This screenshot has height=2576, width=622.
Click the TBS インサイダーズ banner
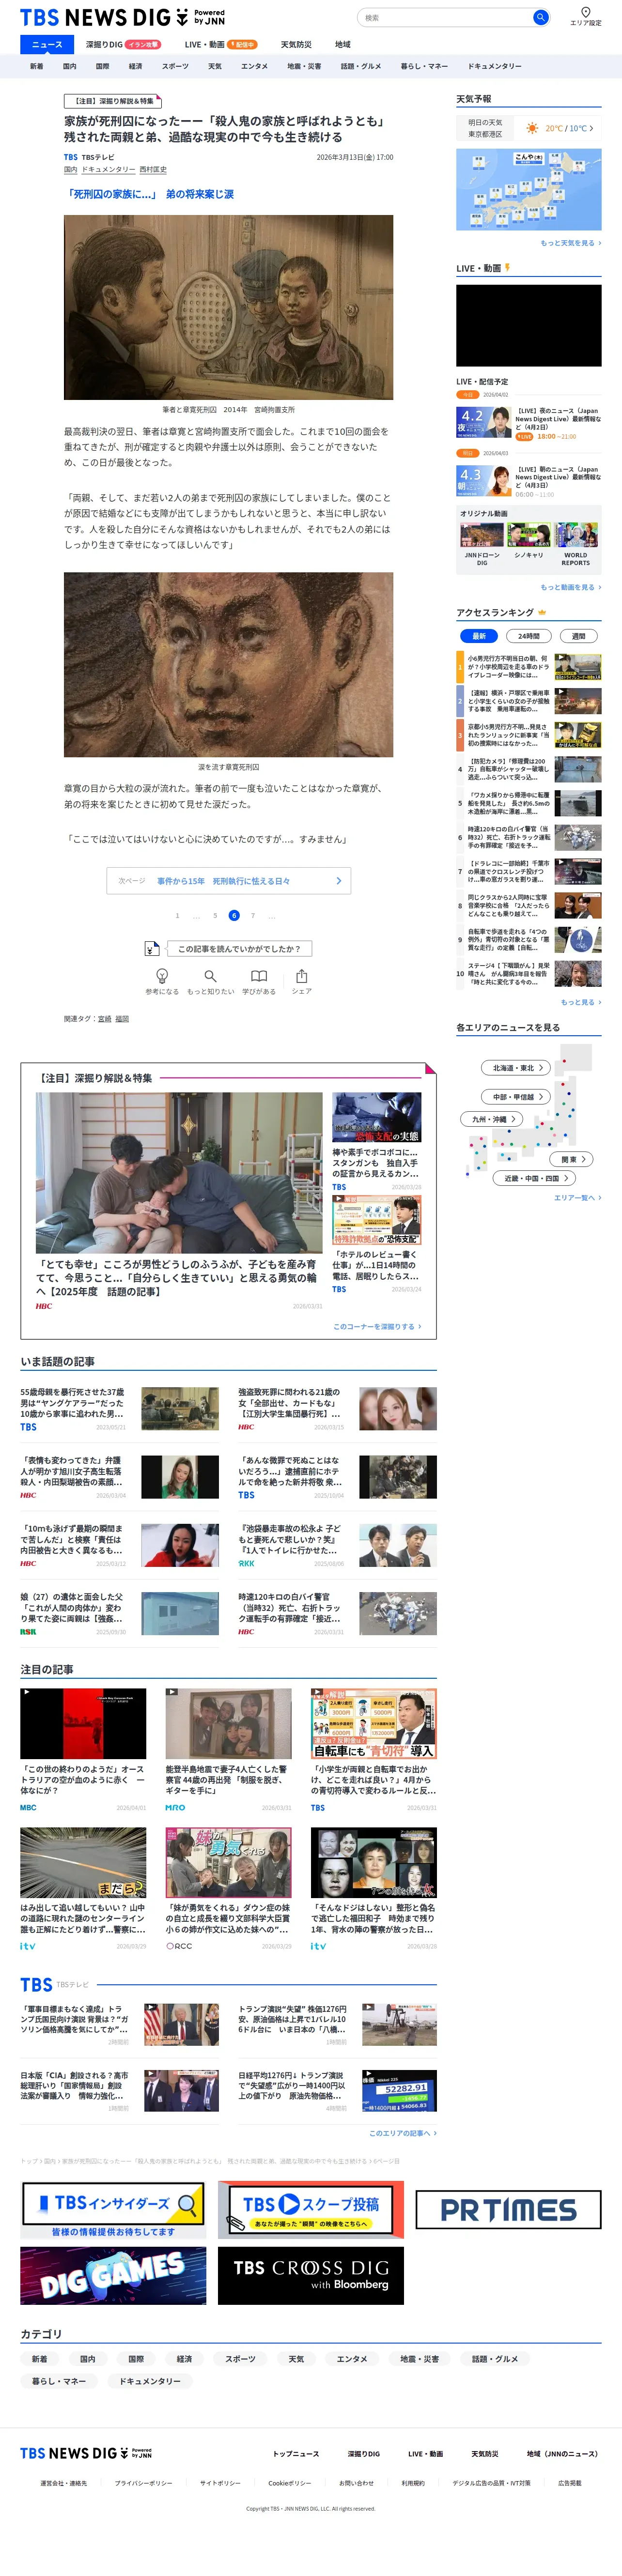tap(113, 2209)
